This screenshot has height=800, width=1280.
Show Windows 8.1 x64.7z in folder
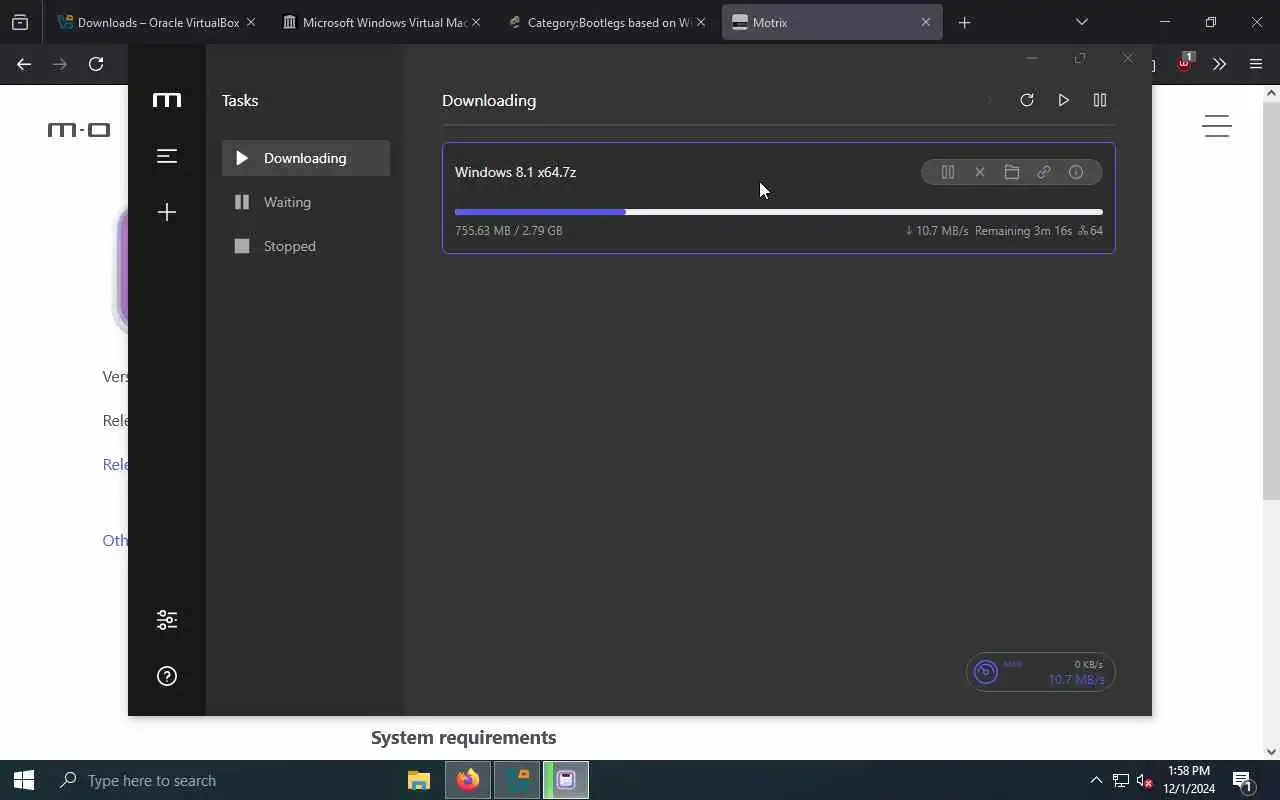[x=1012, y=172]
